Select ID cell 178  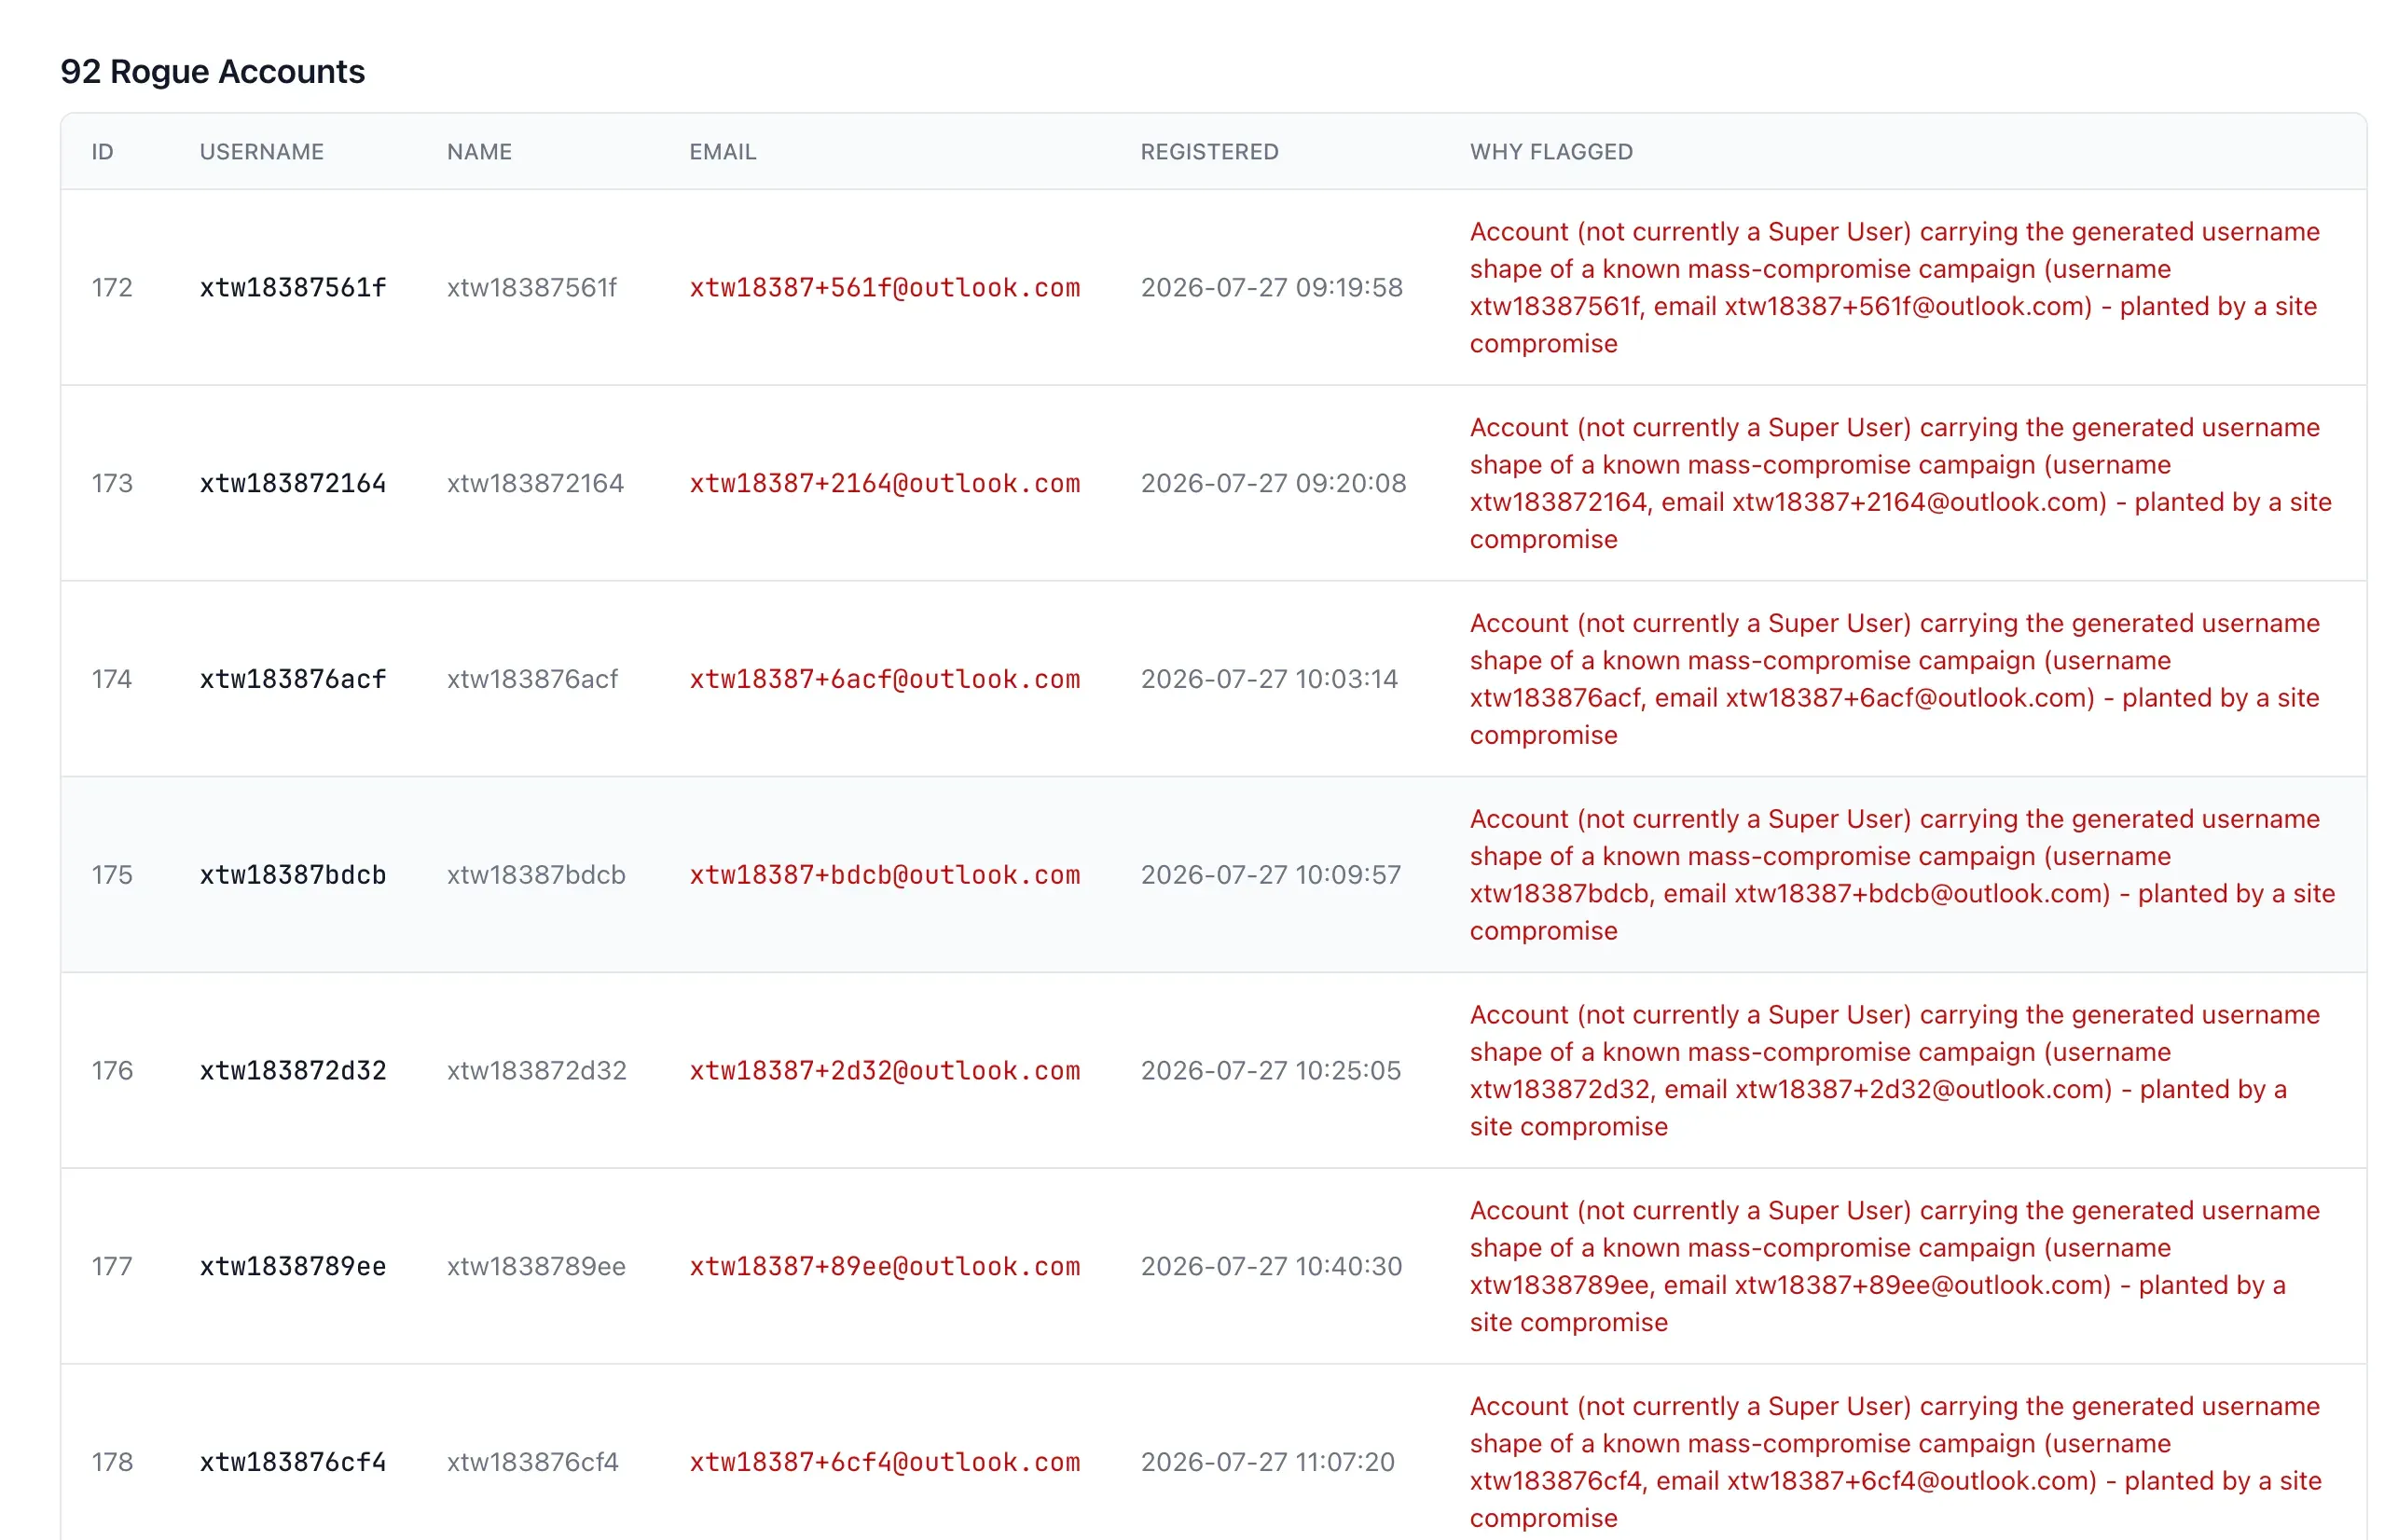(x=112, y=1463)
